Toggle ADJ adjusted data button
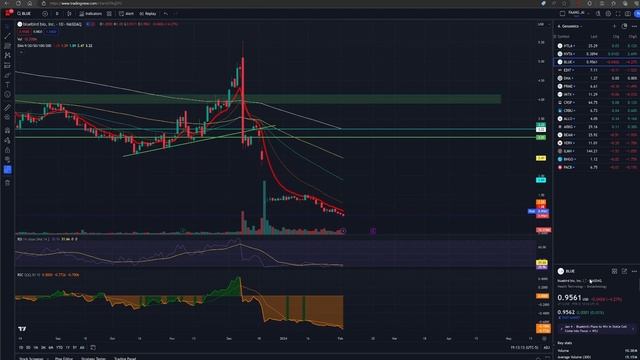The image size is (640, 360). pyautogui.click(x=547, y=347)
